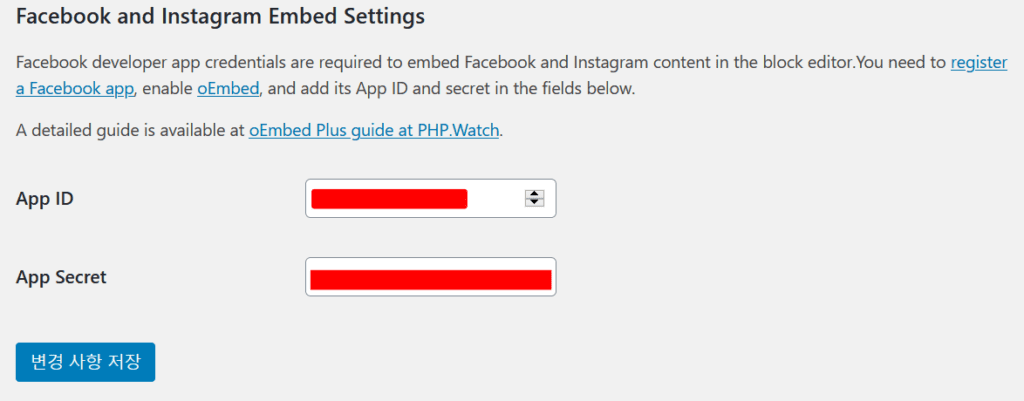Click the red redaction bar in App ID
Viewport: 1024px width, 401px height.
click(x=389, y=198)
